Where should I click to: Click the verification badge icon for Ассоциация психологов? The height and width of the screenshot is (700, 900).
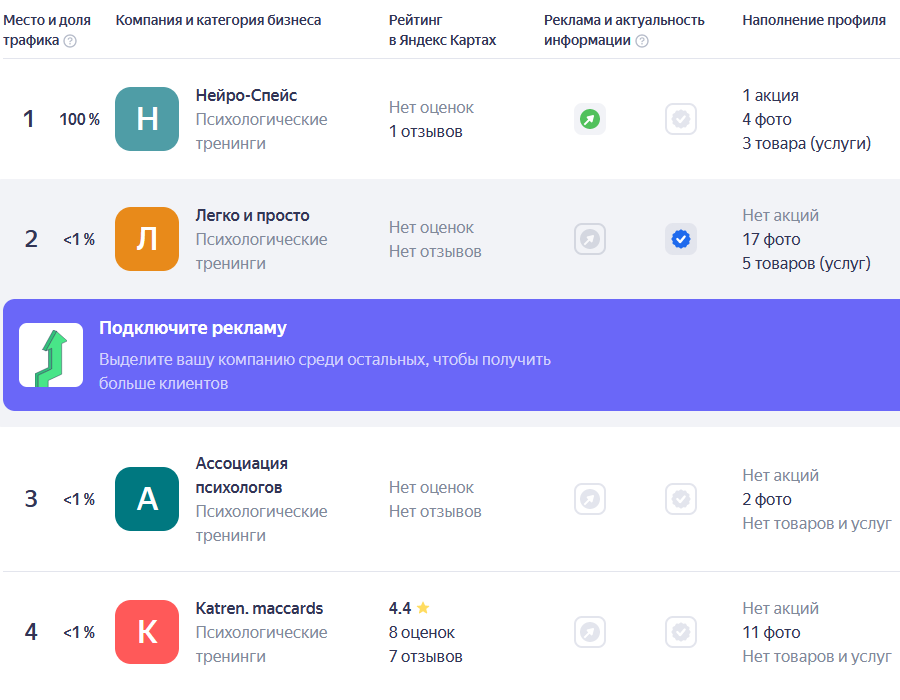tap(681, 499)
